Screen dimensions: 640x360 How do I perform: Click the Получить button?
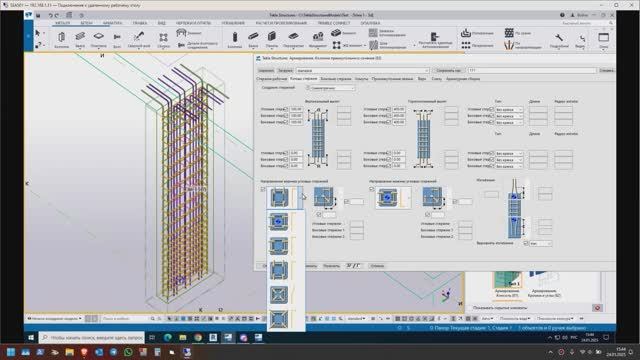tap(331, 266)
